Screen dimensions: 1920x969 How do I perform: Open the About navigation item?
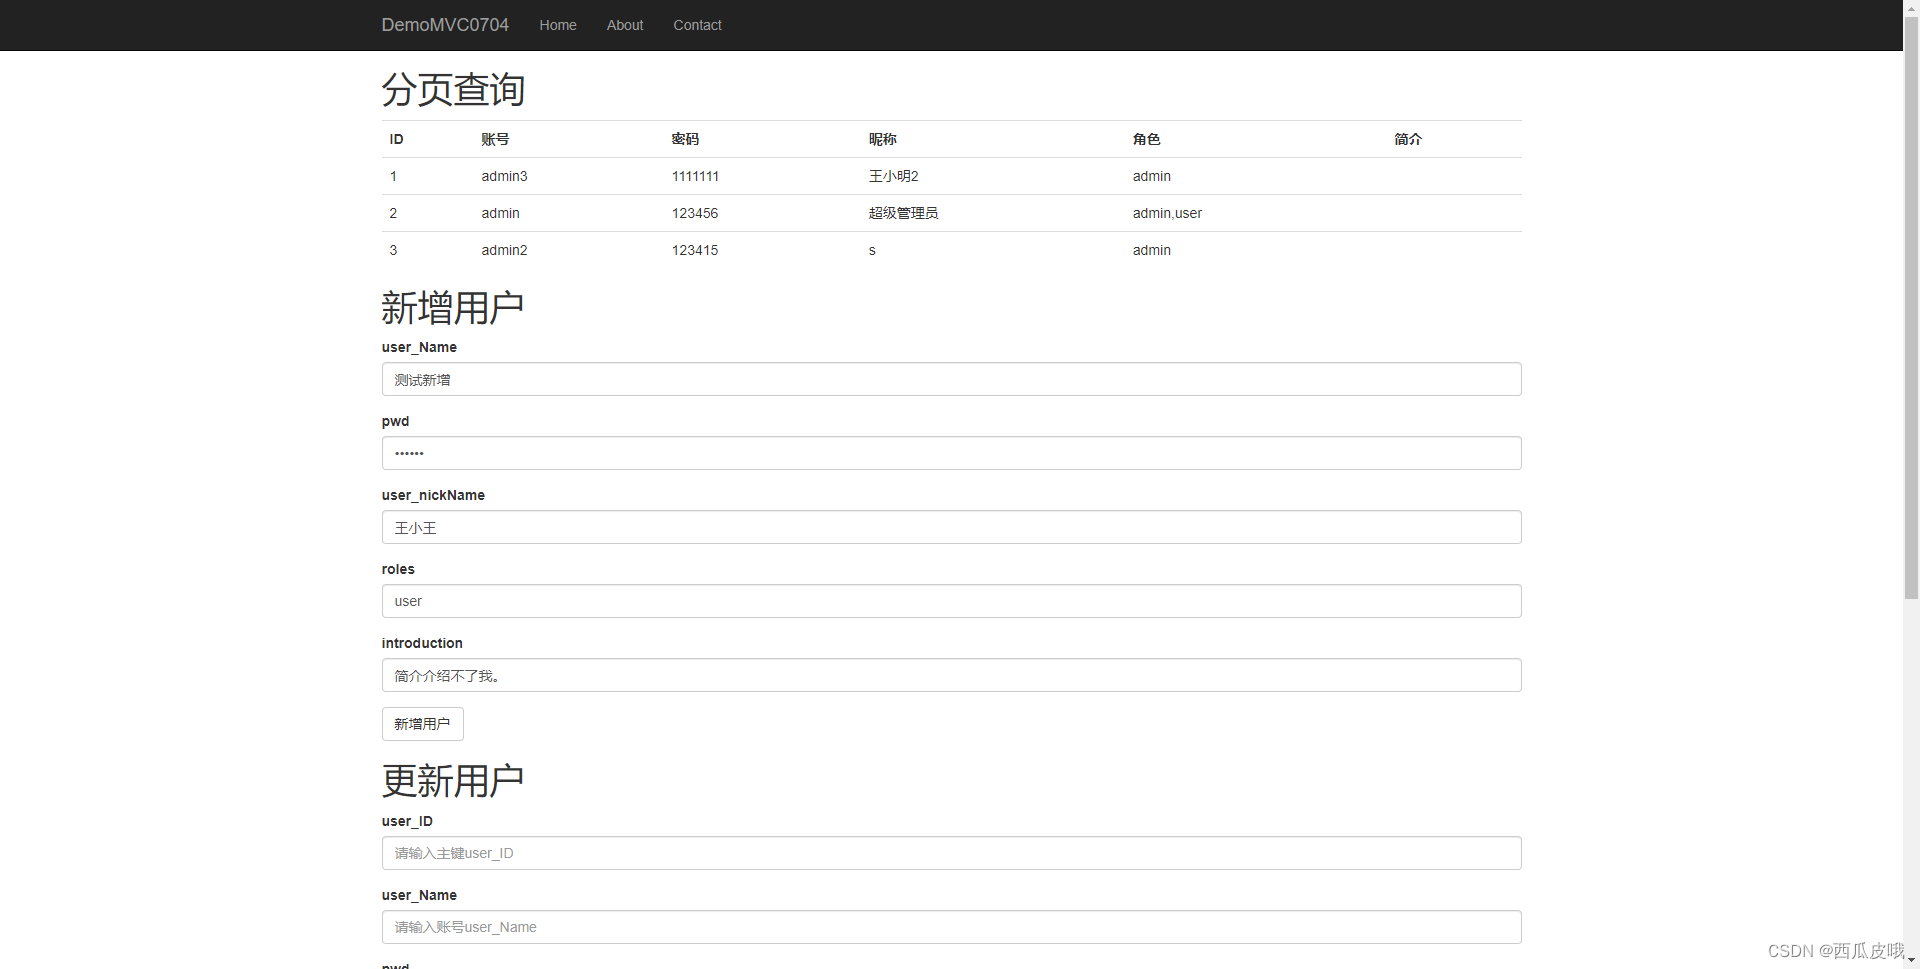click(624, 25)
